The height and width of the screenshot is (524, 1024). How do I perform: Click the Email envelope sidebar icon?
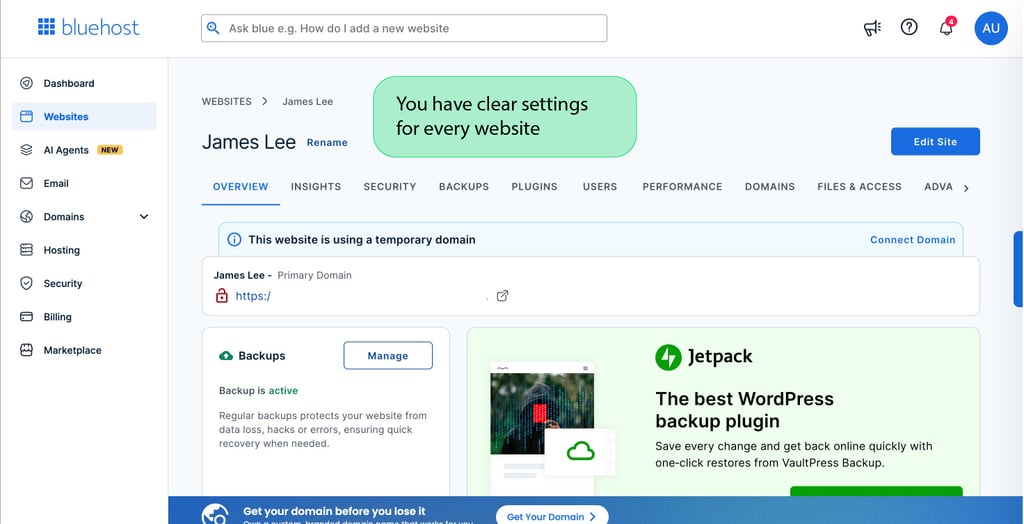tap(26, 183)
